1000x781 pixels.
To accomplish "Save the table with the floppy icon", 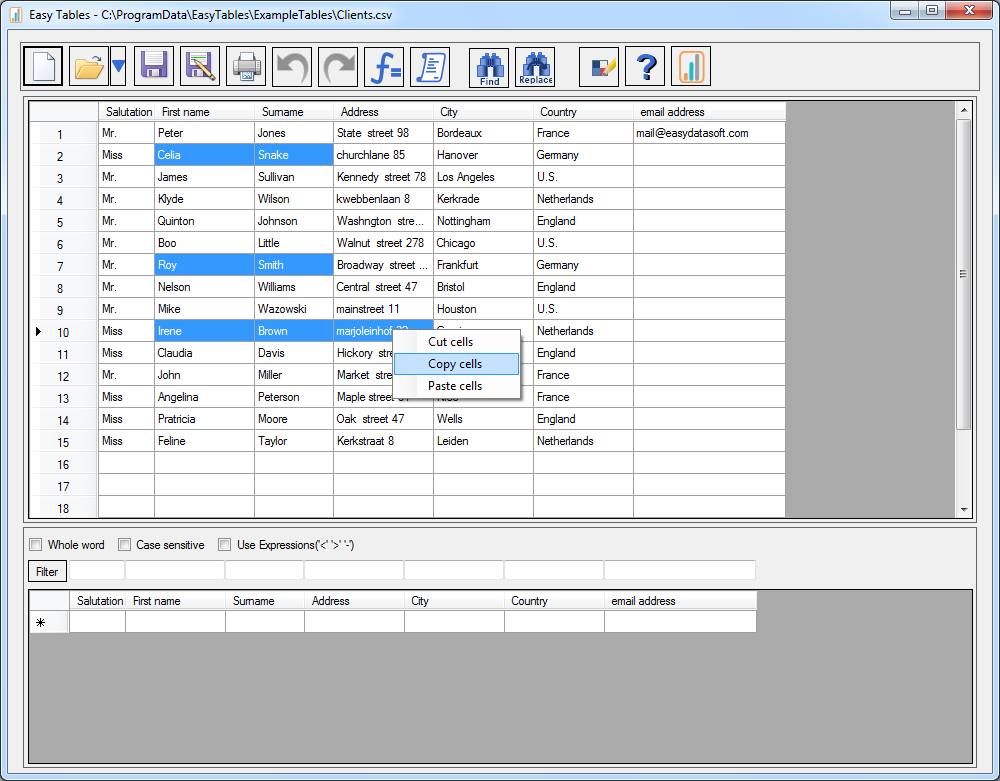I will click(x=154, y=67).
